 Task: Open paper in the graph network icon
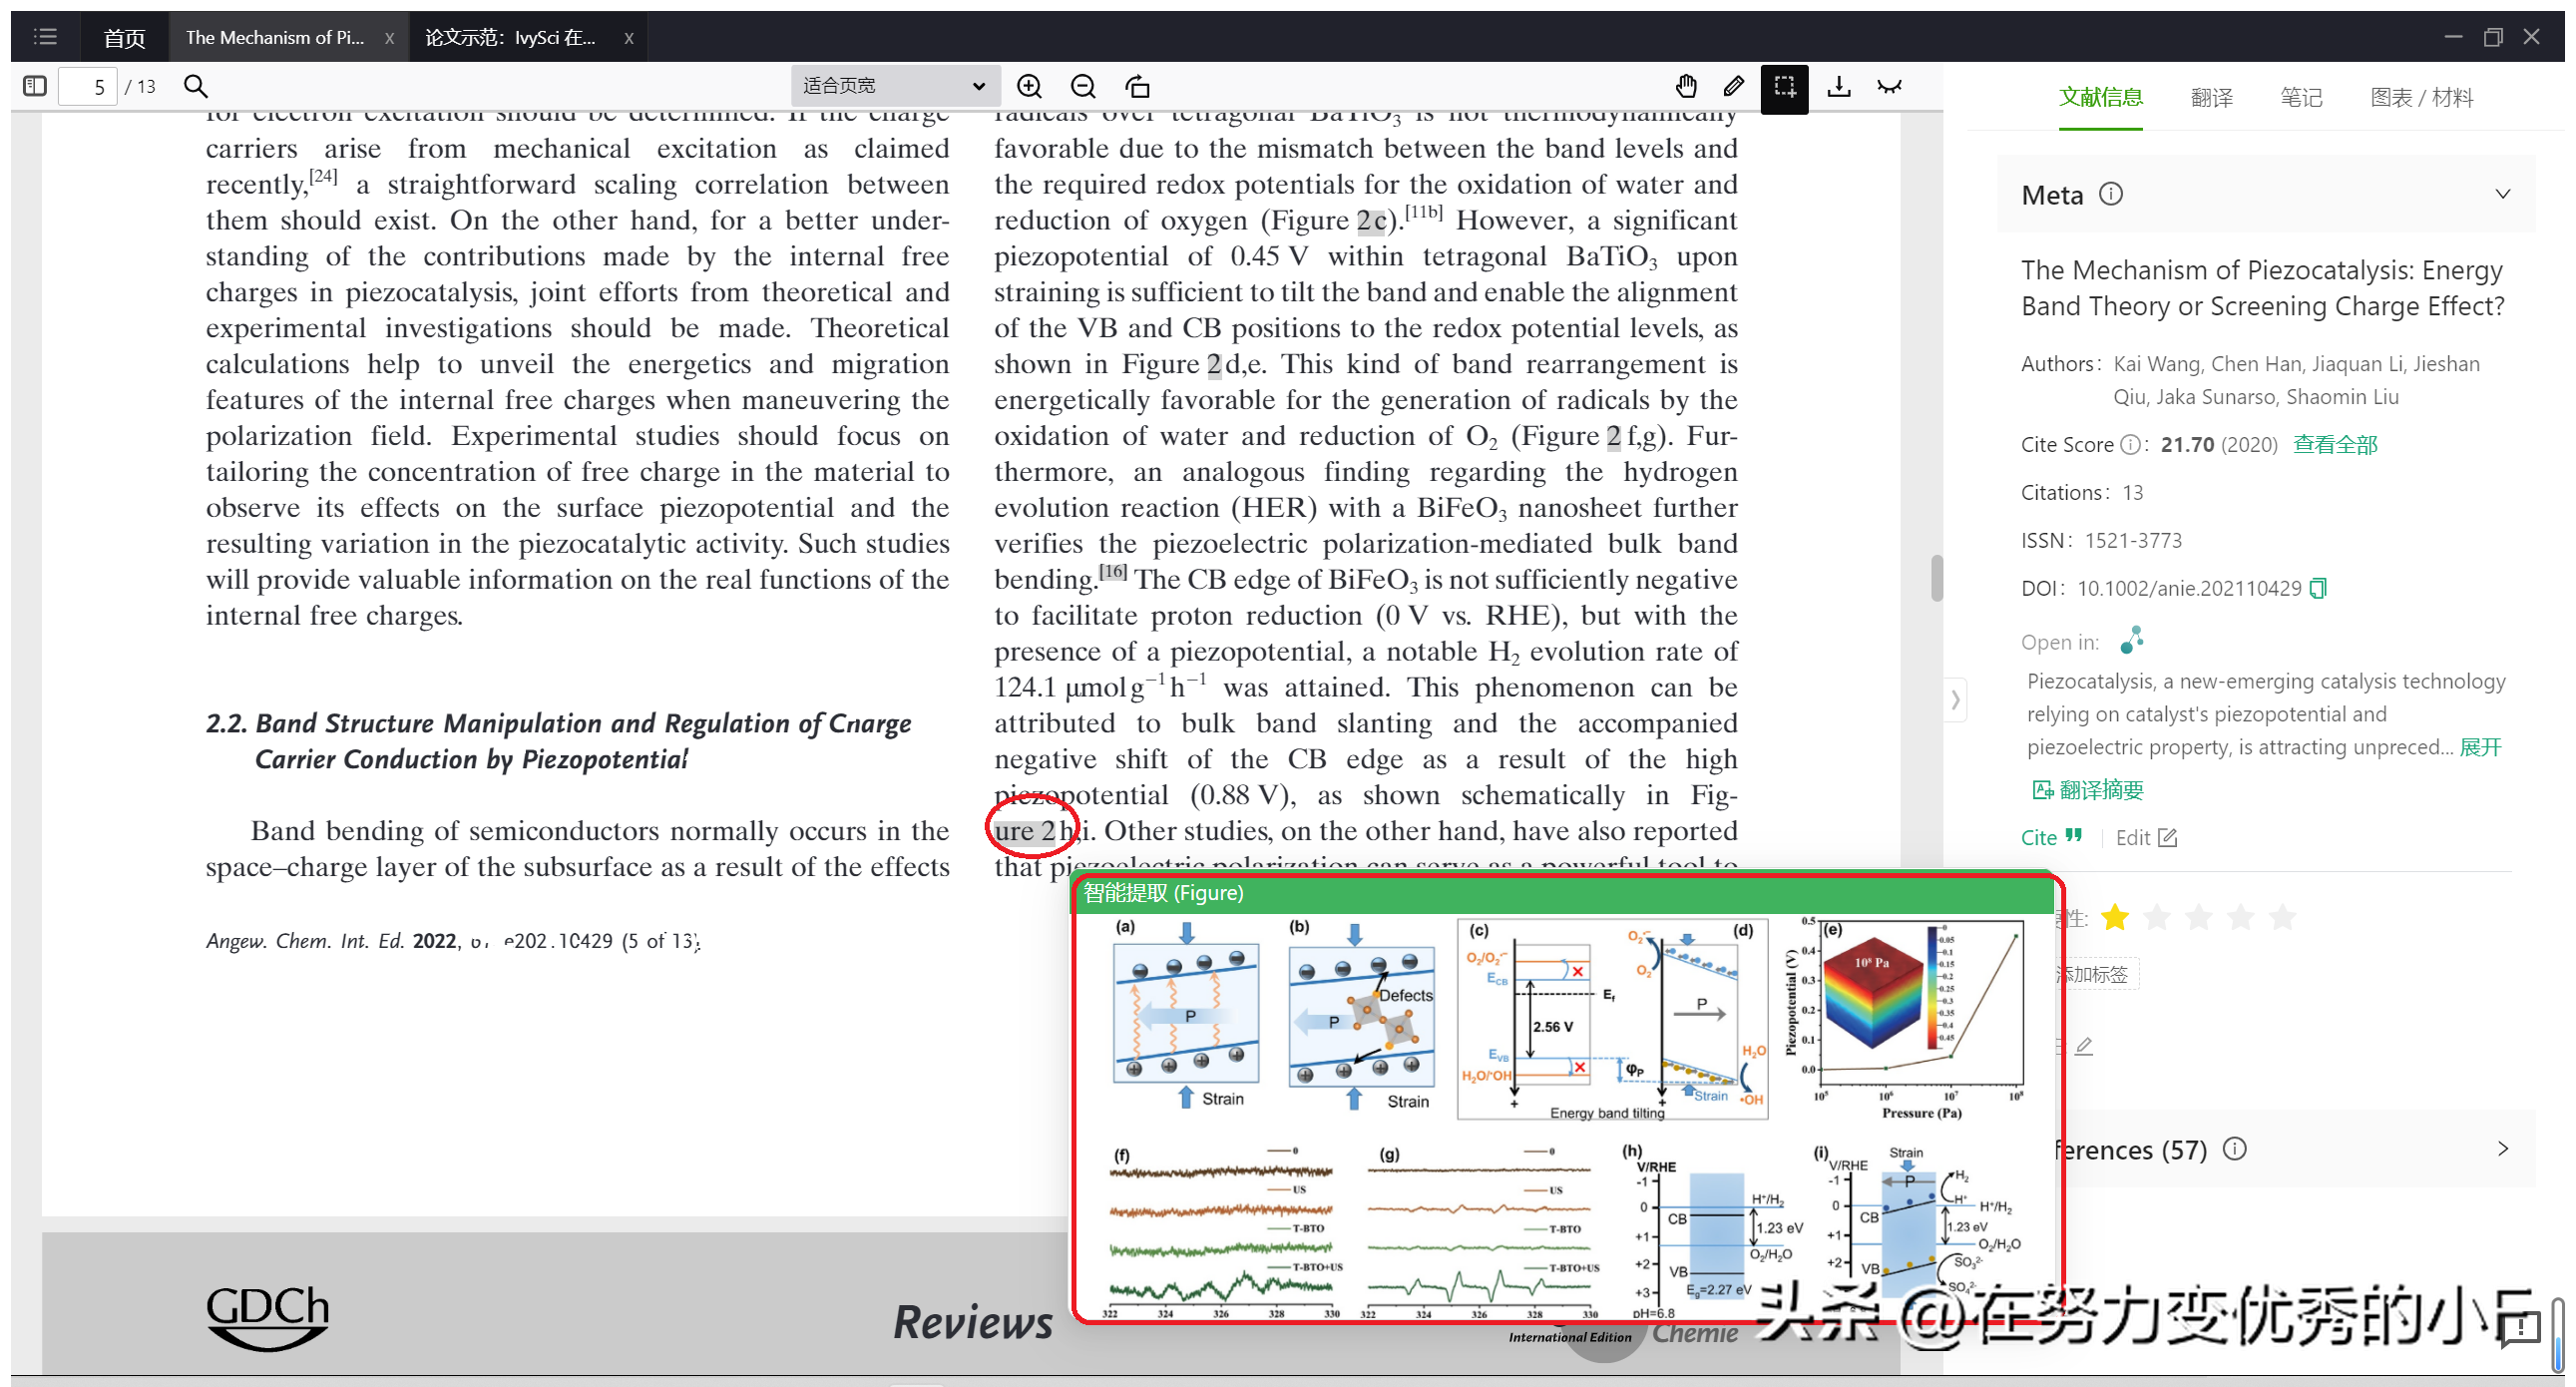coord(2132,640)
